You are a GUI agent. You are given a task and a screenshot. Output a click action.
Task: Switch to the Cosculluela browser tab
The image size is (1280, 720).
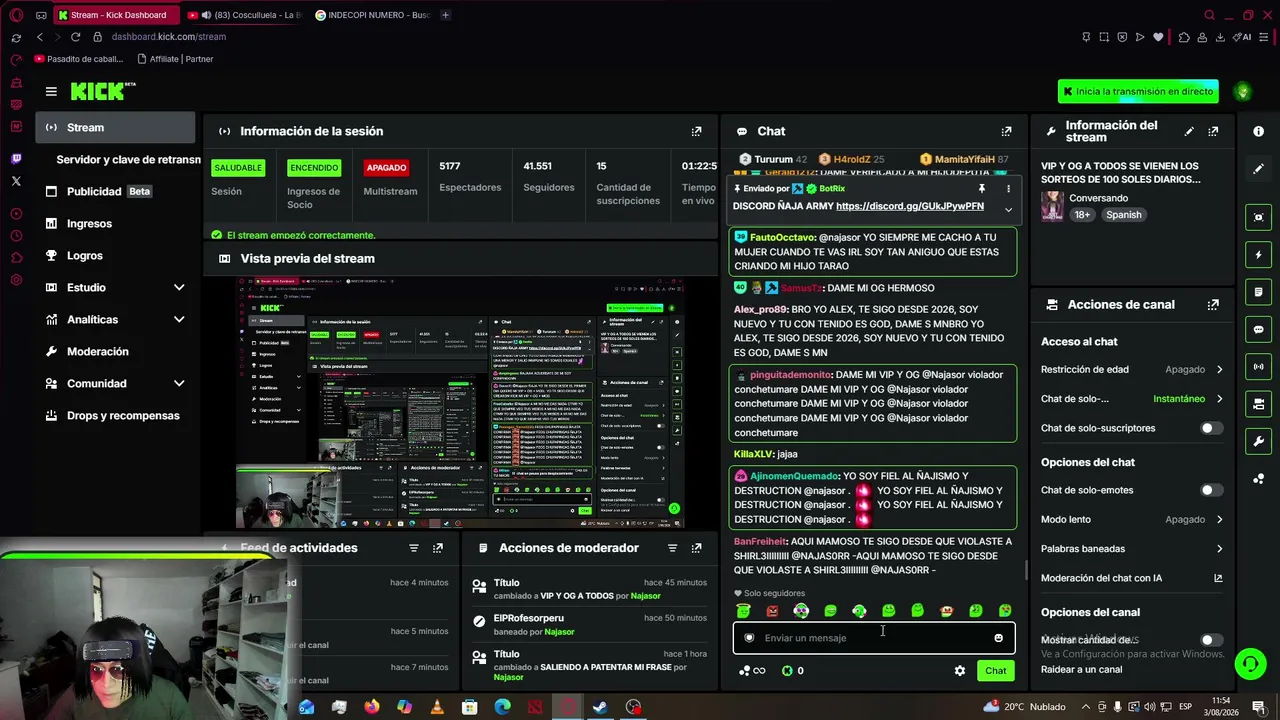[x=245, y=15]
